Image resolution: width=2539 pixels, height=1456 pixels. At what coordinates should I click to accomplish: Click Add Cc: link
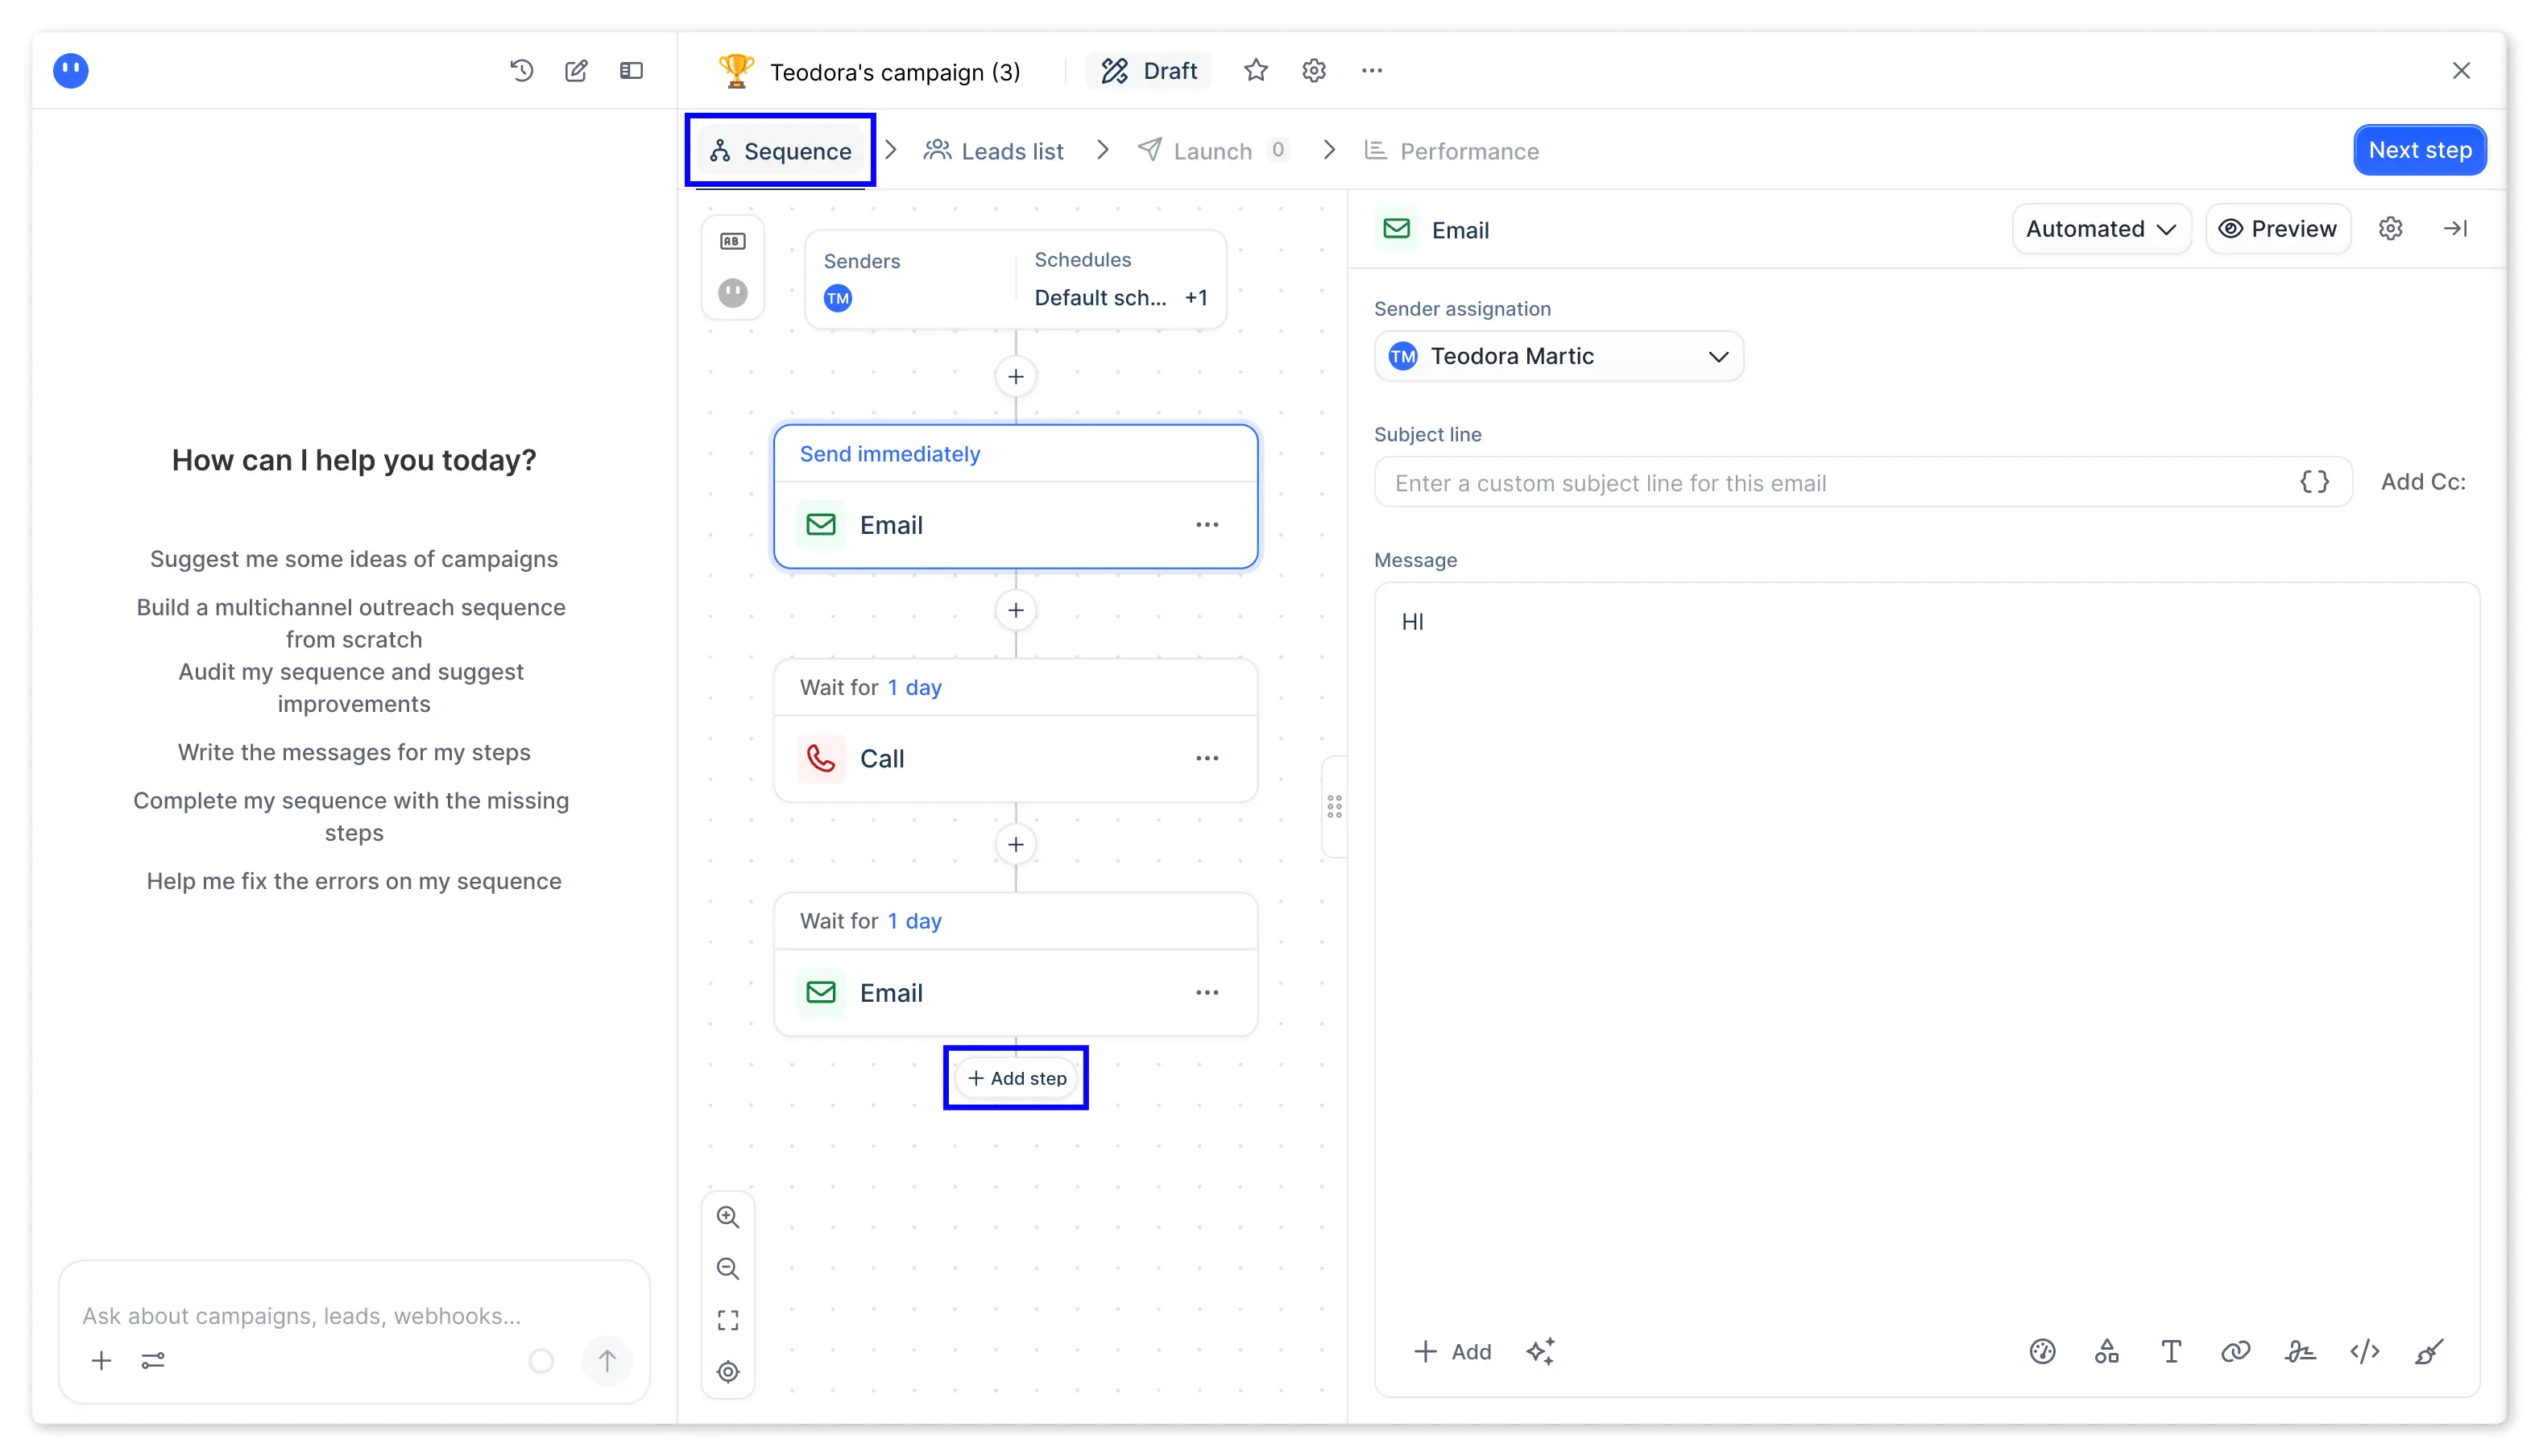(x=2422, y=482)
